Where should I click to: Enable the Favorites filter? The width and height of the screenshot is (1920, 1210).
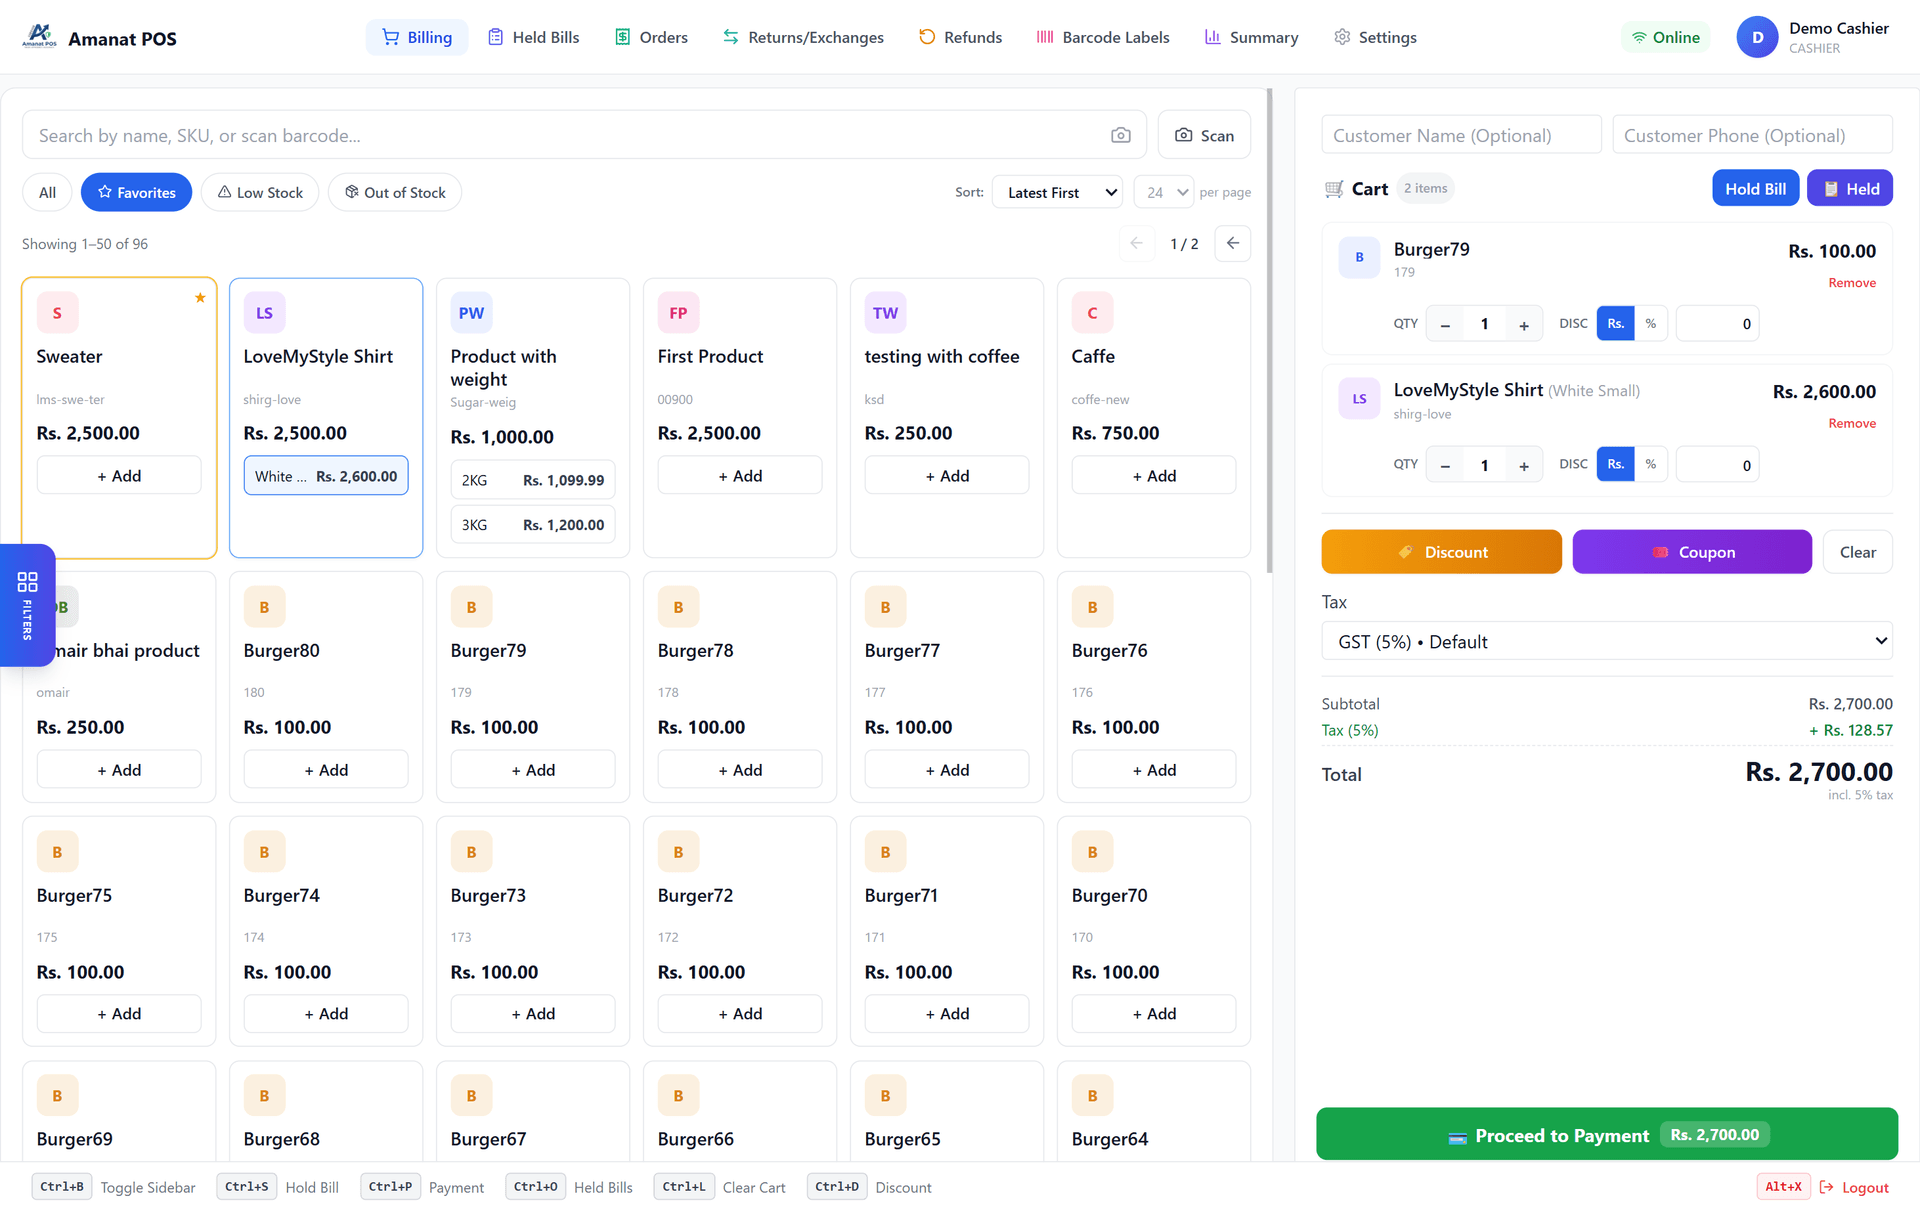[136, 192]
